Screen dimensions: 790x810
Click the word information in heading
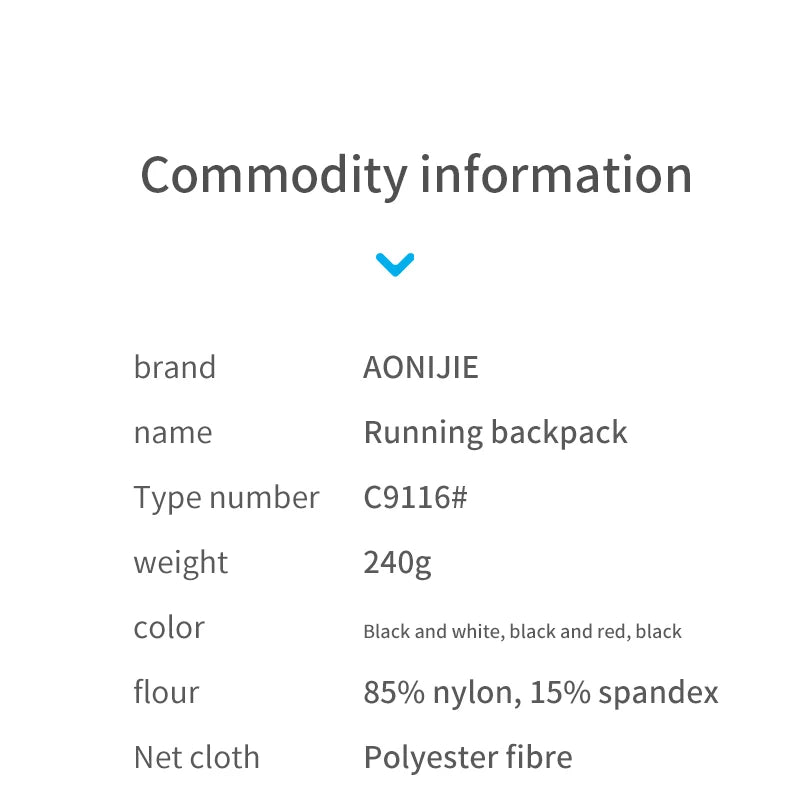tap(556, 174)
